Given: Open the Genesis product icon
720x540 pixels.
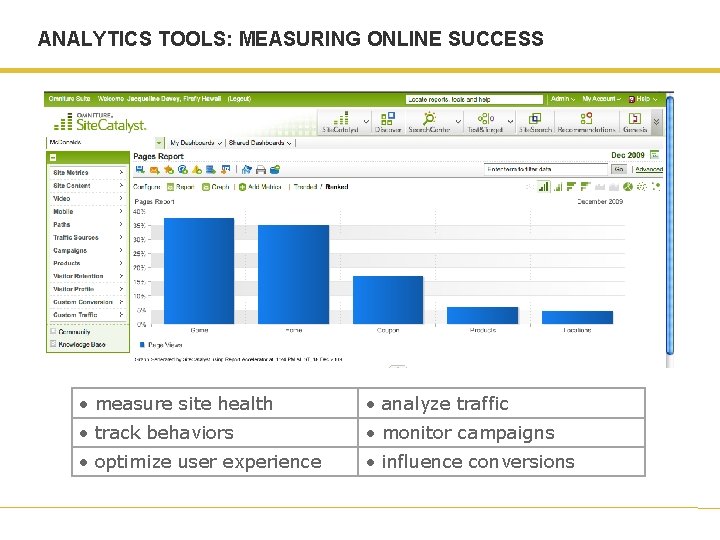Looking at the screenshot, I should coord(635,118).
